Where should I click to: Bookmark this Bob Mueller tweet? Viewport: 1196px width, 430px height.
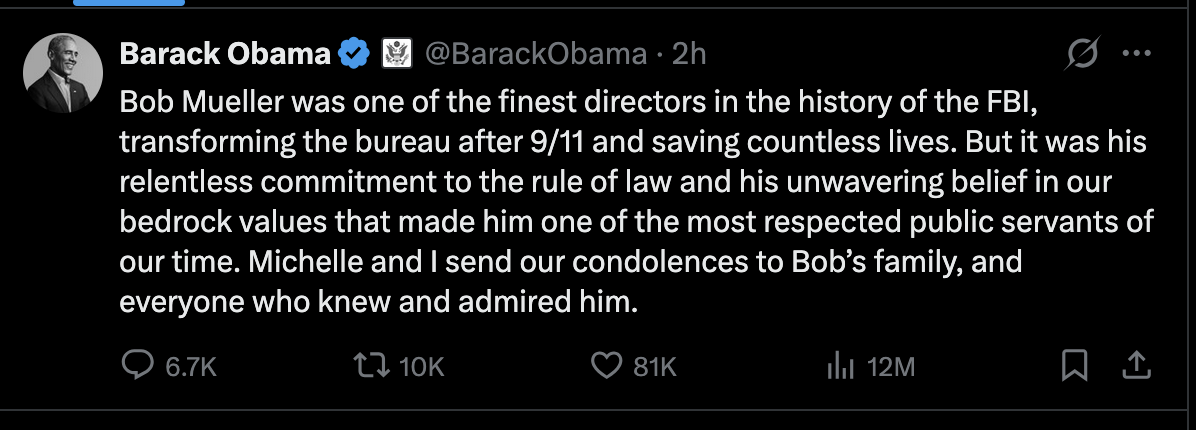(x=1073, y=367)
